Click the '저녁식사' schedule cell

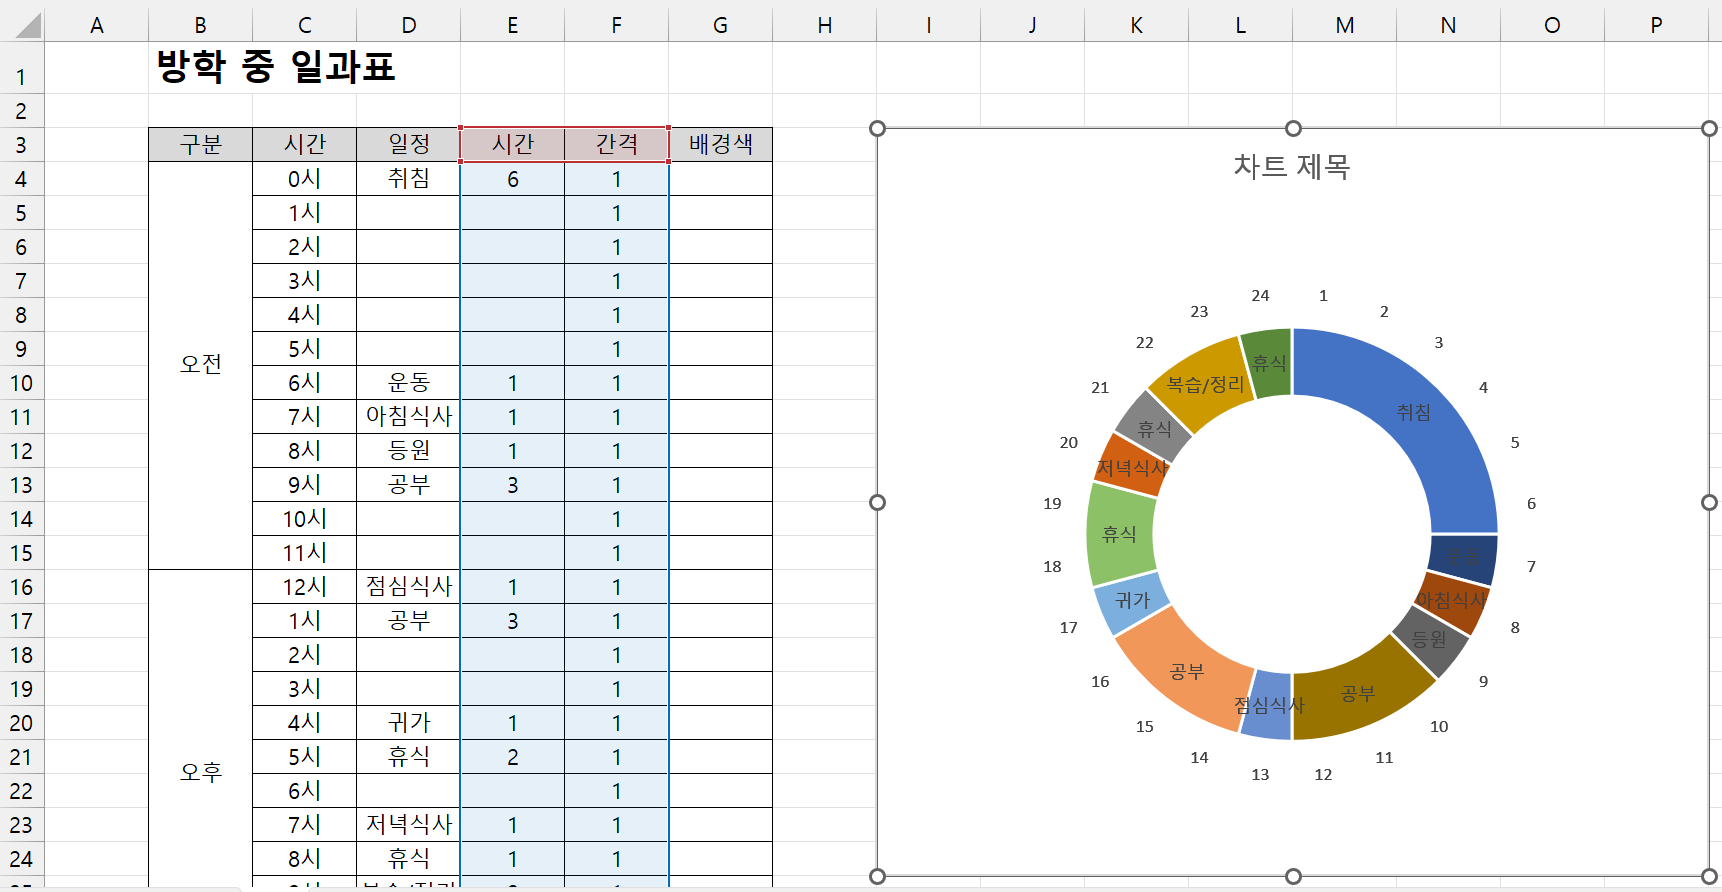click(409, 825)
